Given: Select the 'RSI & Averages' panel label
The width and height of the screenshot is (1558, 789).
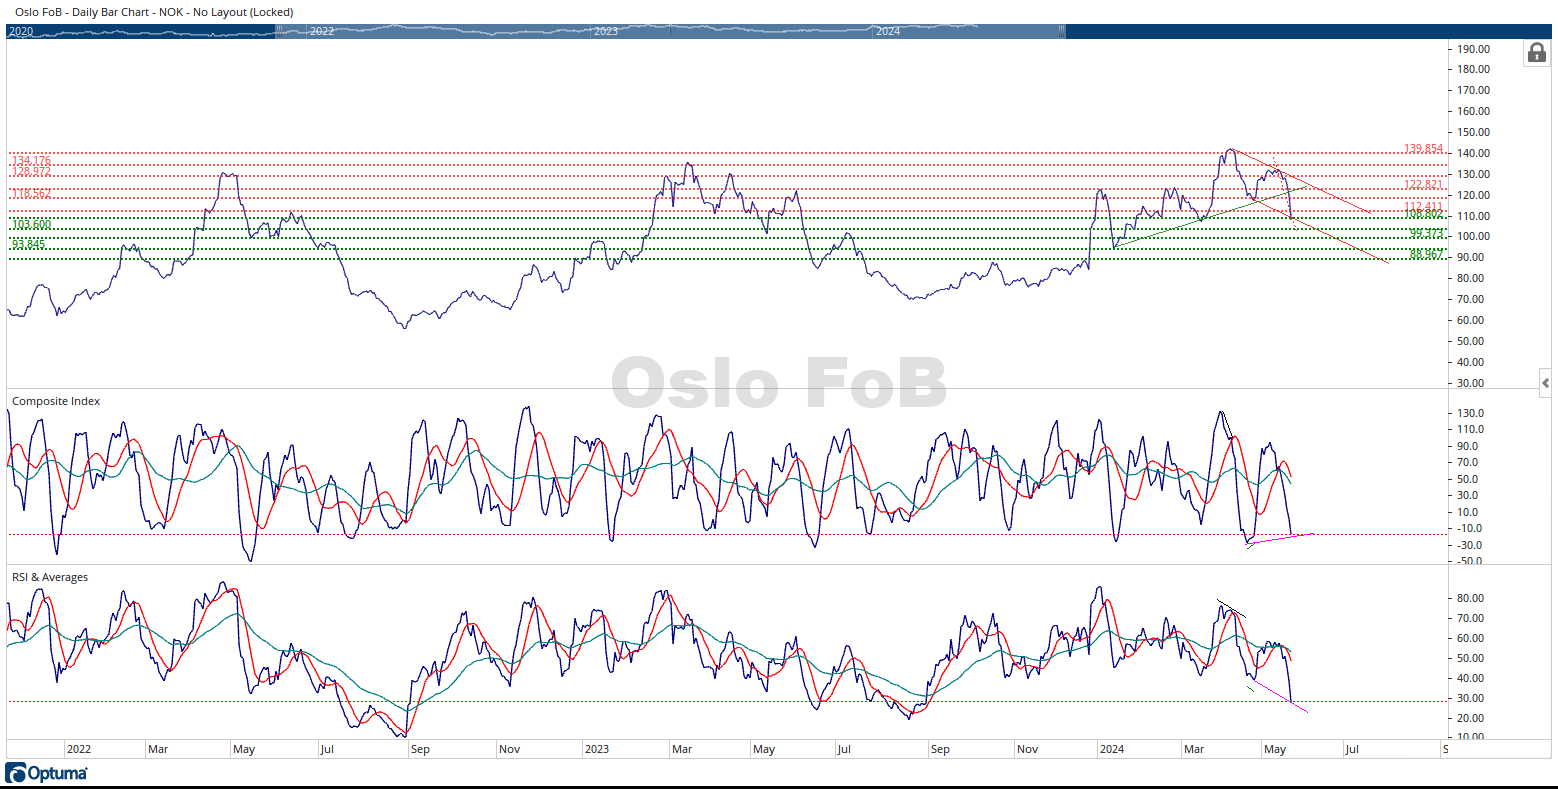Looking at the screenshot, I should (50, 577).
